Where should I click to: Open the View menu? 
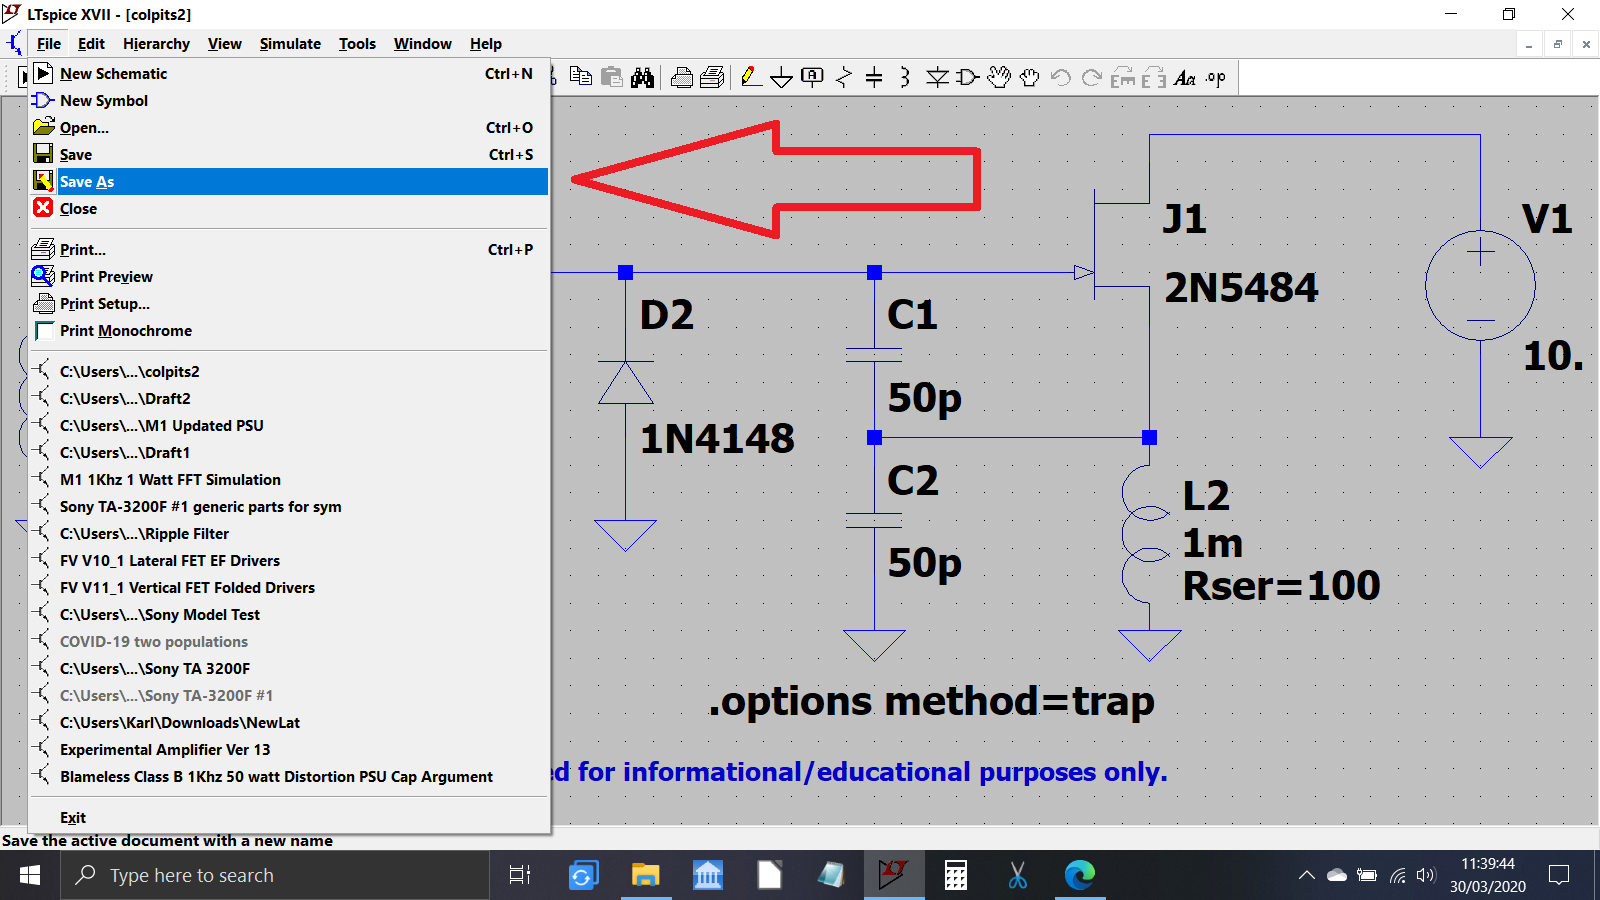coord(224,44)
